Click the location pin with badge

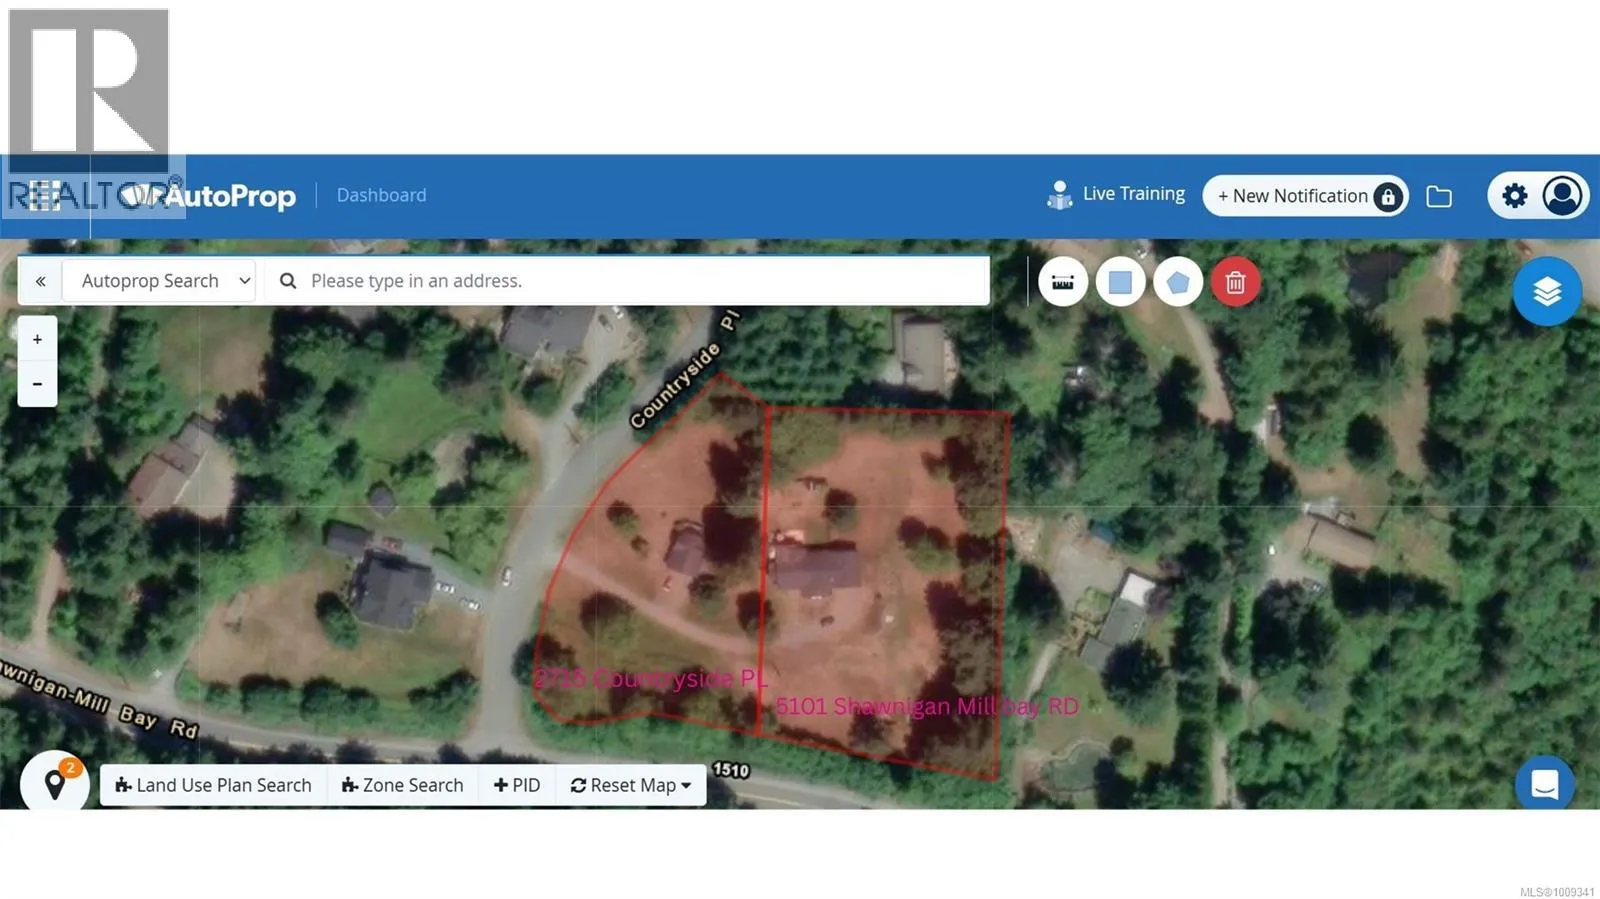(55, 784)
